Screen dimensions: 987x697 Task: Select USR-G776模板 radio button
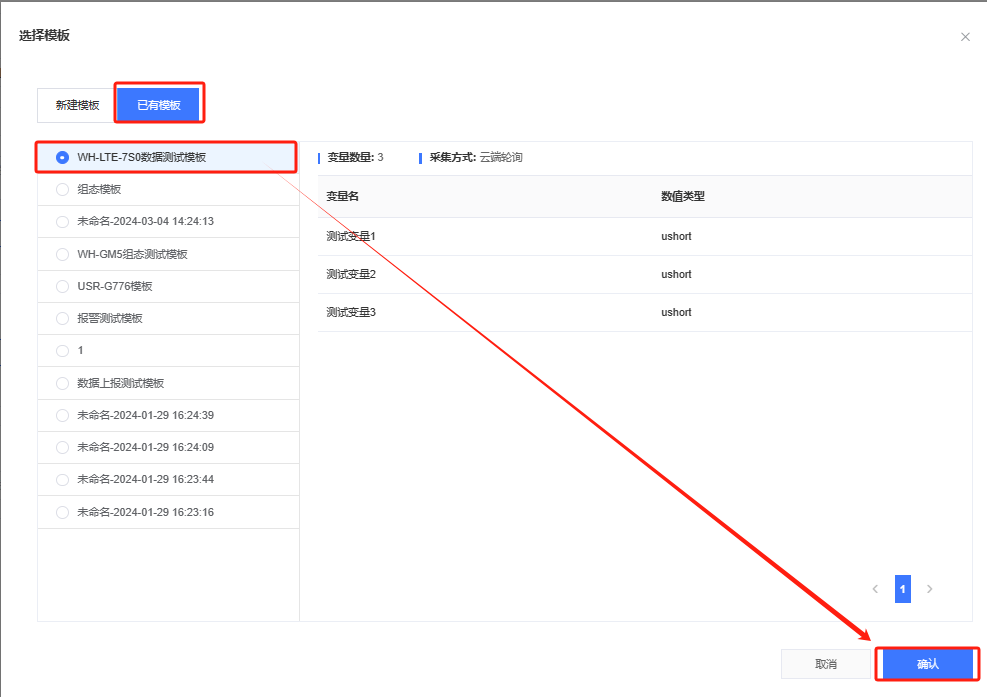click(x=63, y=286)
